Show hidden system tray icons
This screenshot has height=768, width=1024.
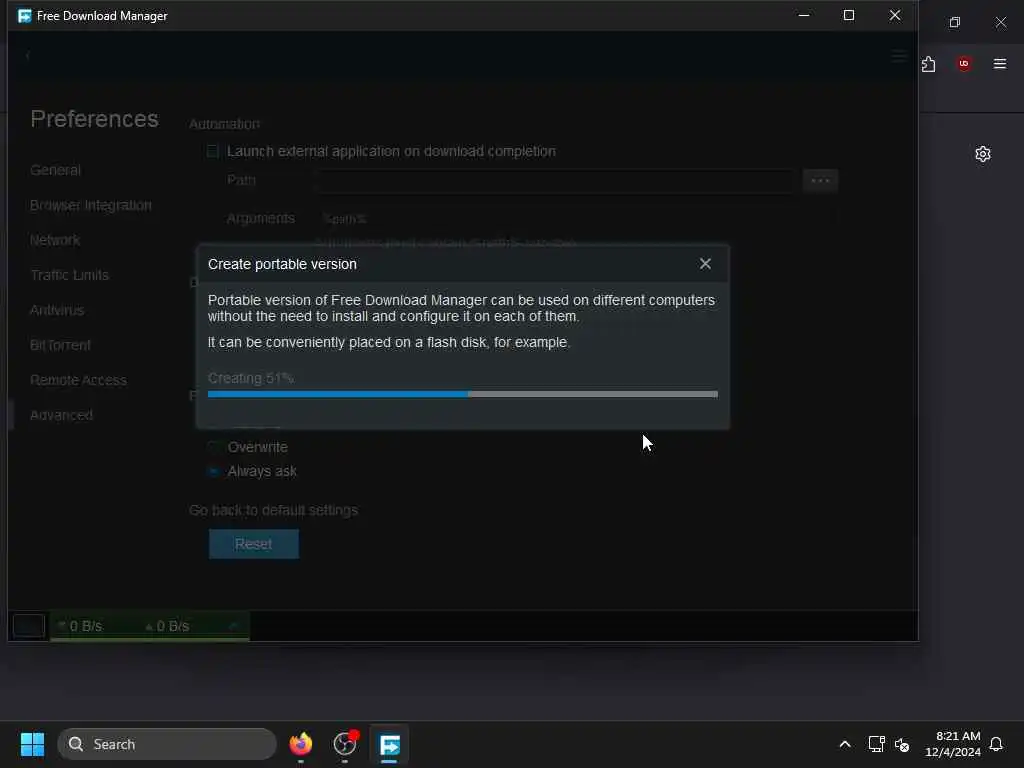845,744
